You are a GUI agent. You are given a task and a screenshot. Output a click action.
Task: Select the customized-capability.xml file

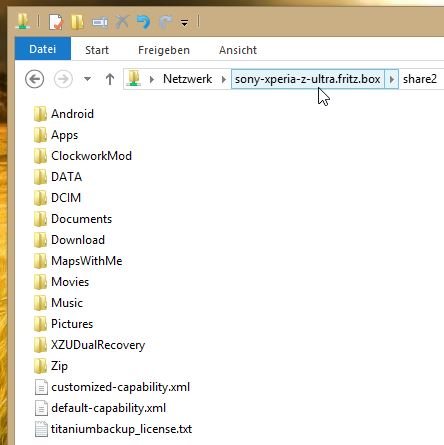pyautogui.click(x=112, y=387)
